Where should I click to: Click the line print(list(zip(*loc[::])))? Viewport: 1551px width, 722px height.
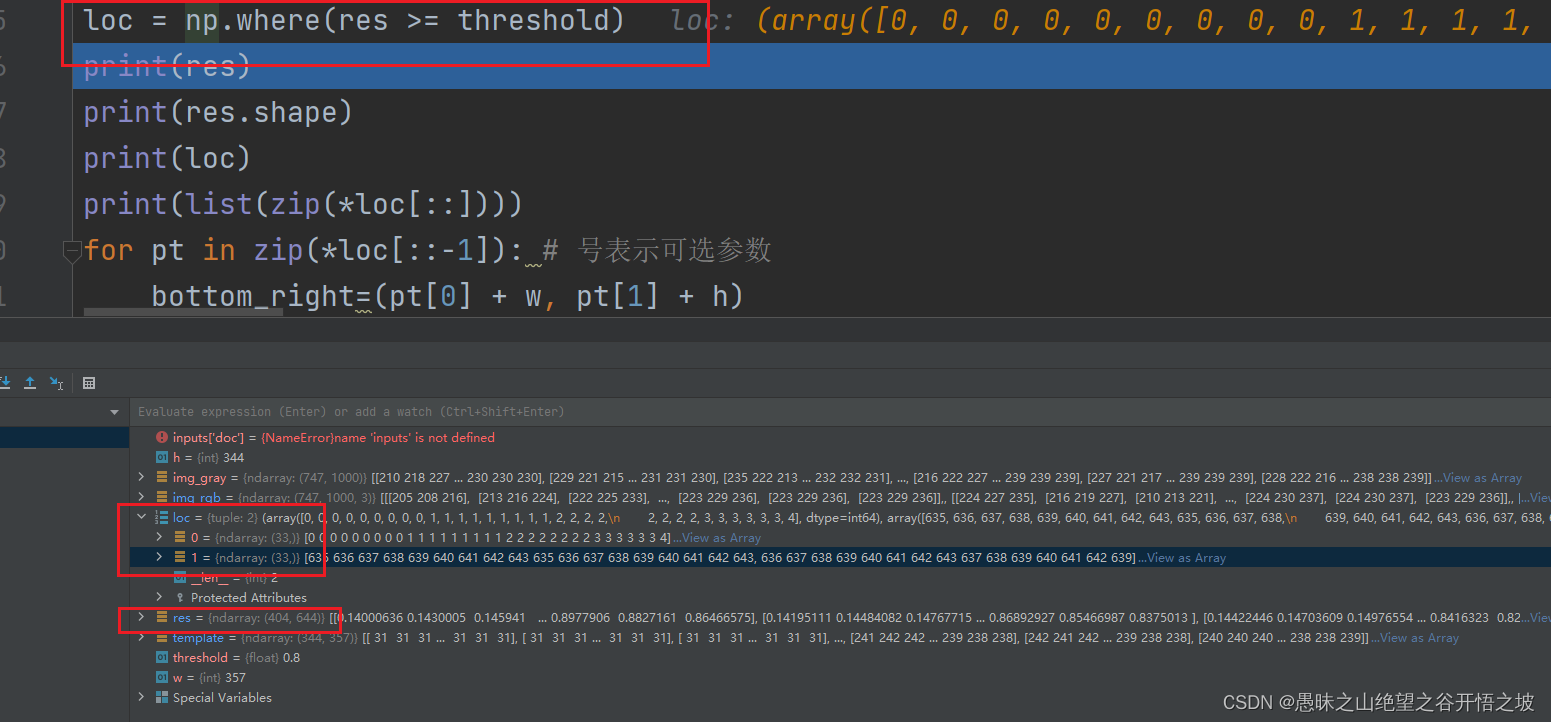click(x=303, y=204)
